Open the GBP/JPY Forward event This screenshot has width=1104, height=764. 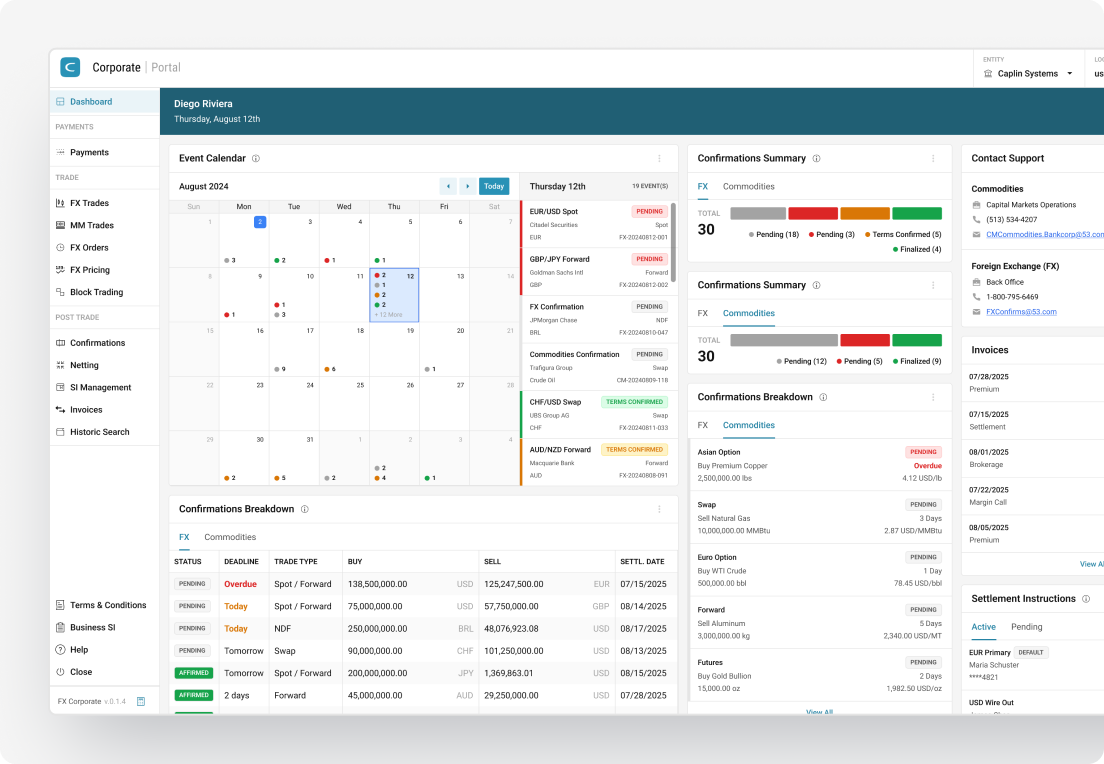point(596,272)
